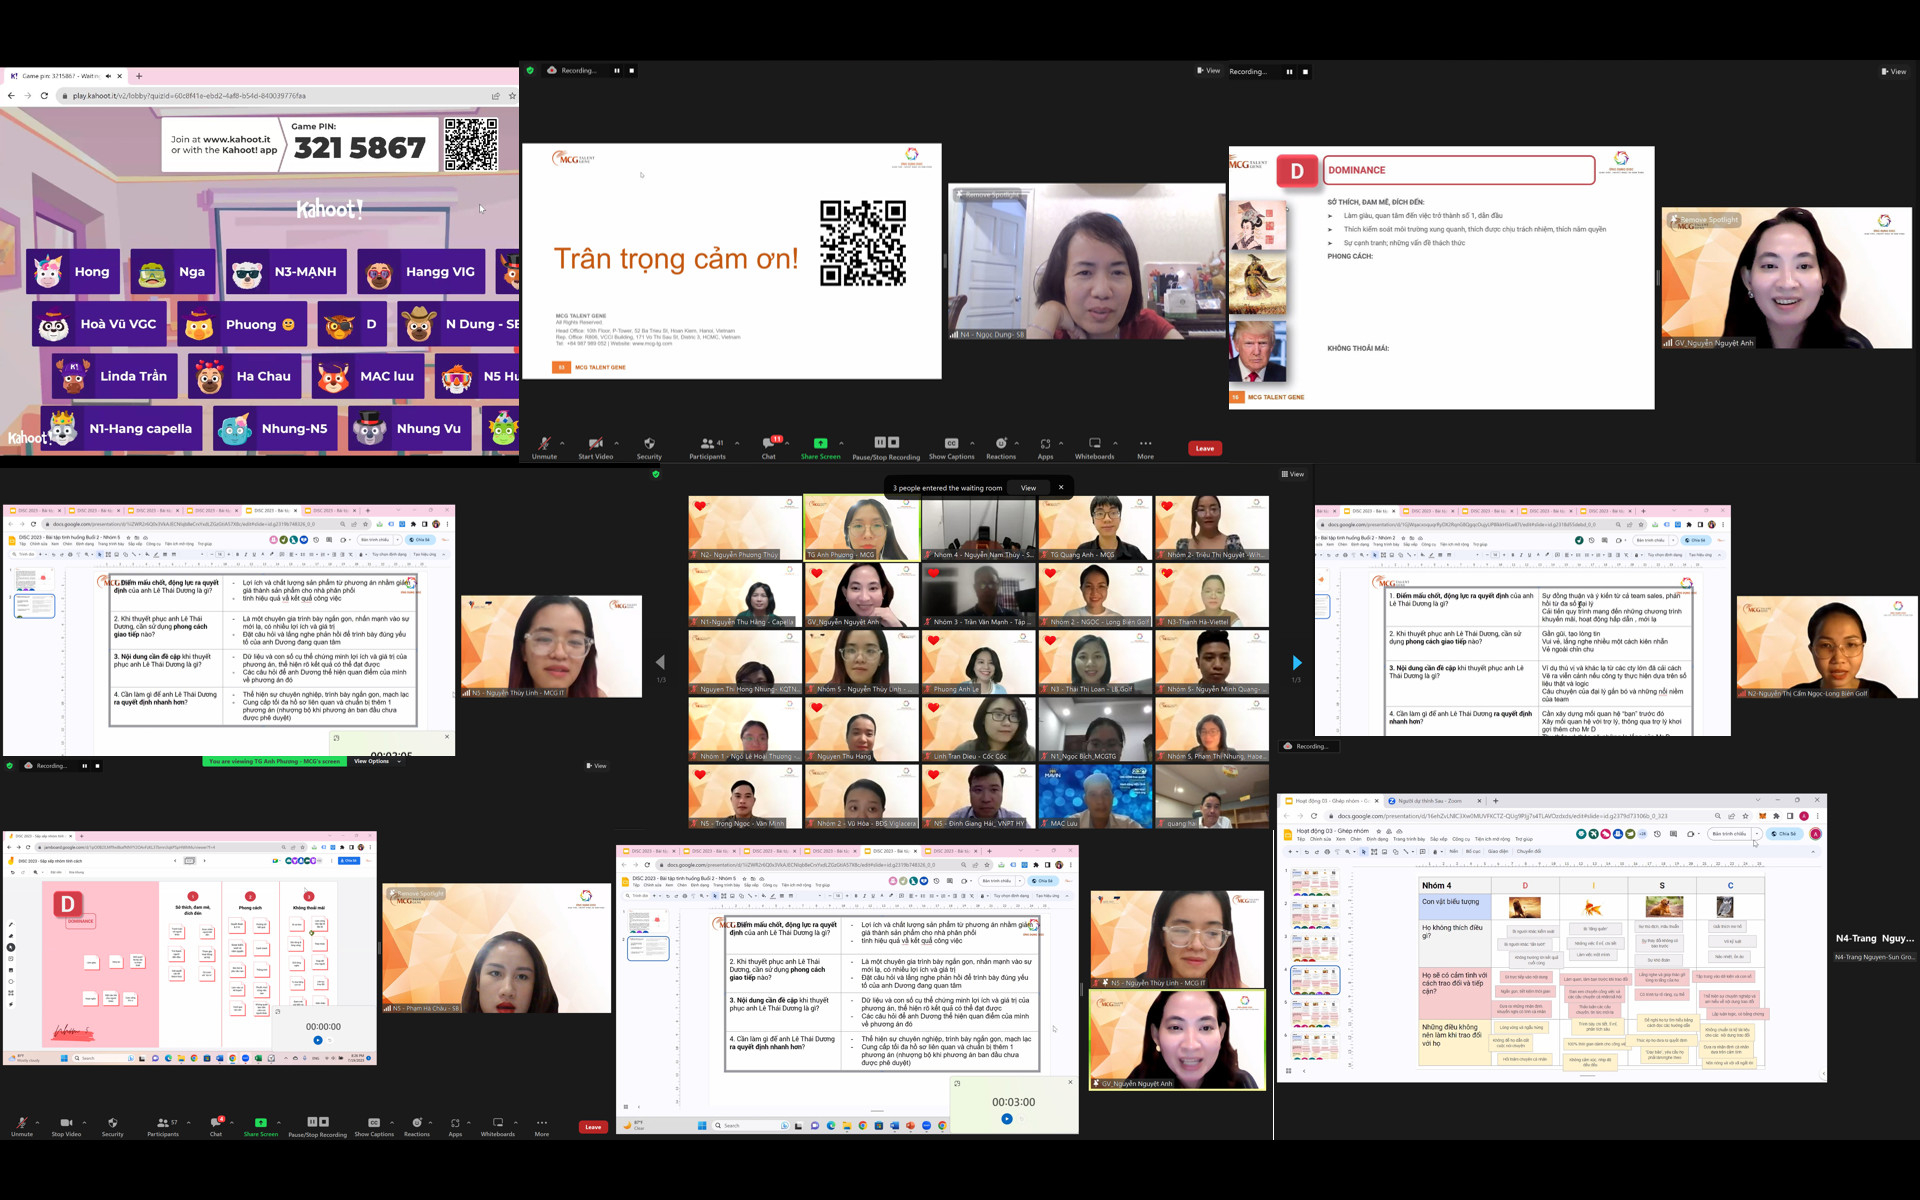This screenshot has width=1920, height=1200.
Task: Mute the Kahoot tab audio icon
Action: pos(108,76)
